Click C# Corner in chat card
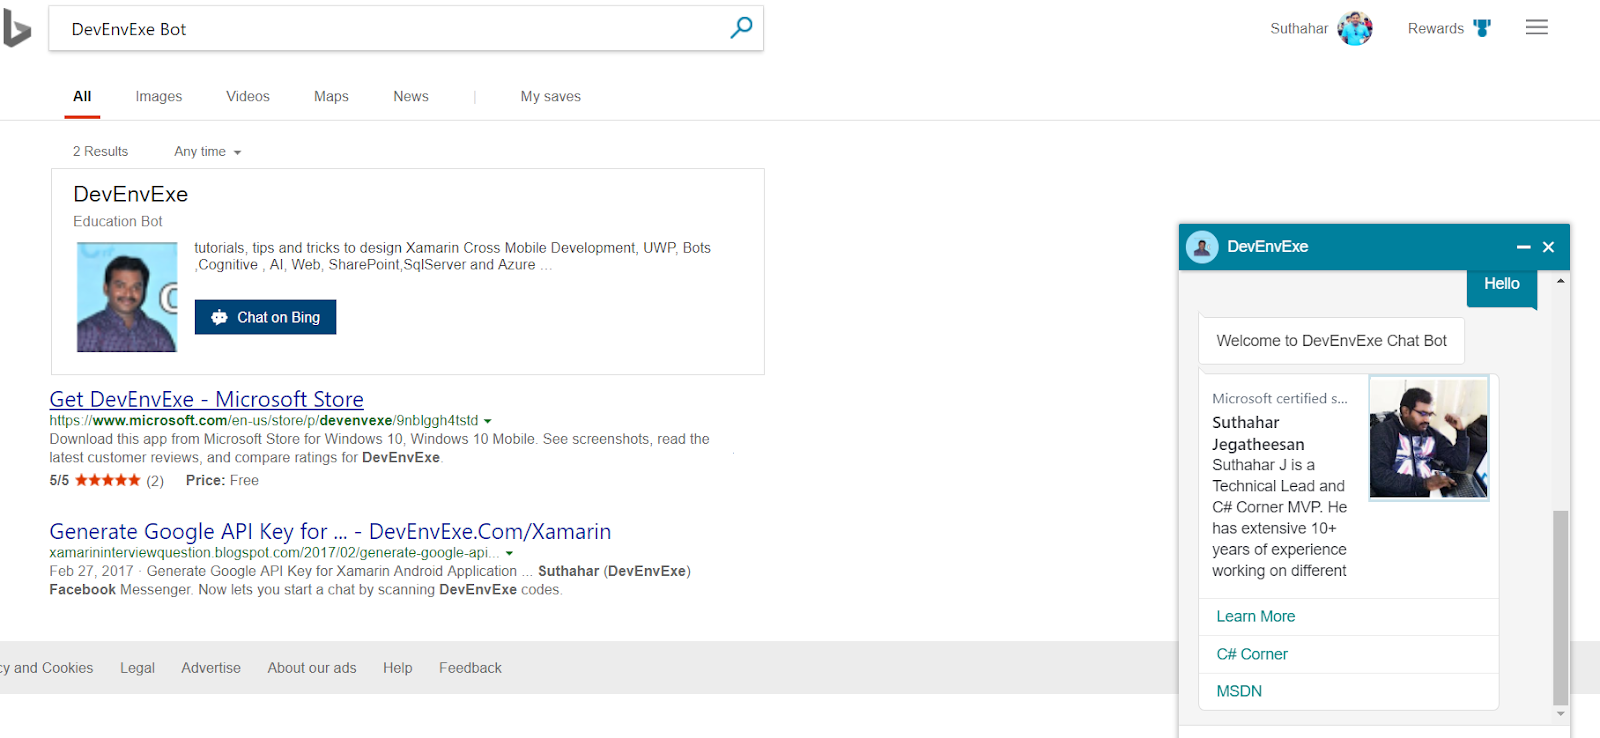This screenshot has height=738, width=1600. (x=1252, y=654)
